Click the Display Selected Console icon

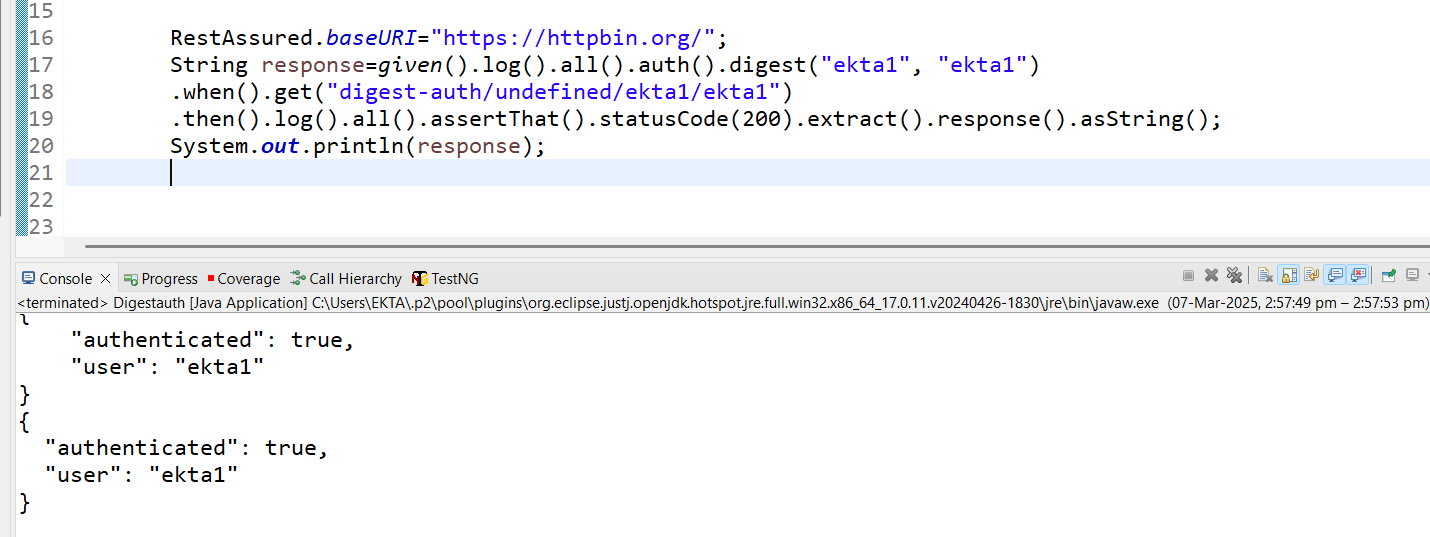point(1411,275)
